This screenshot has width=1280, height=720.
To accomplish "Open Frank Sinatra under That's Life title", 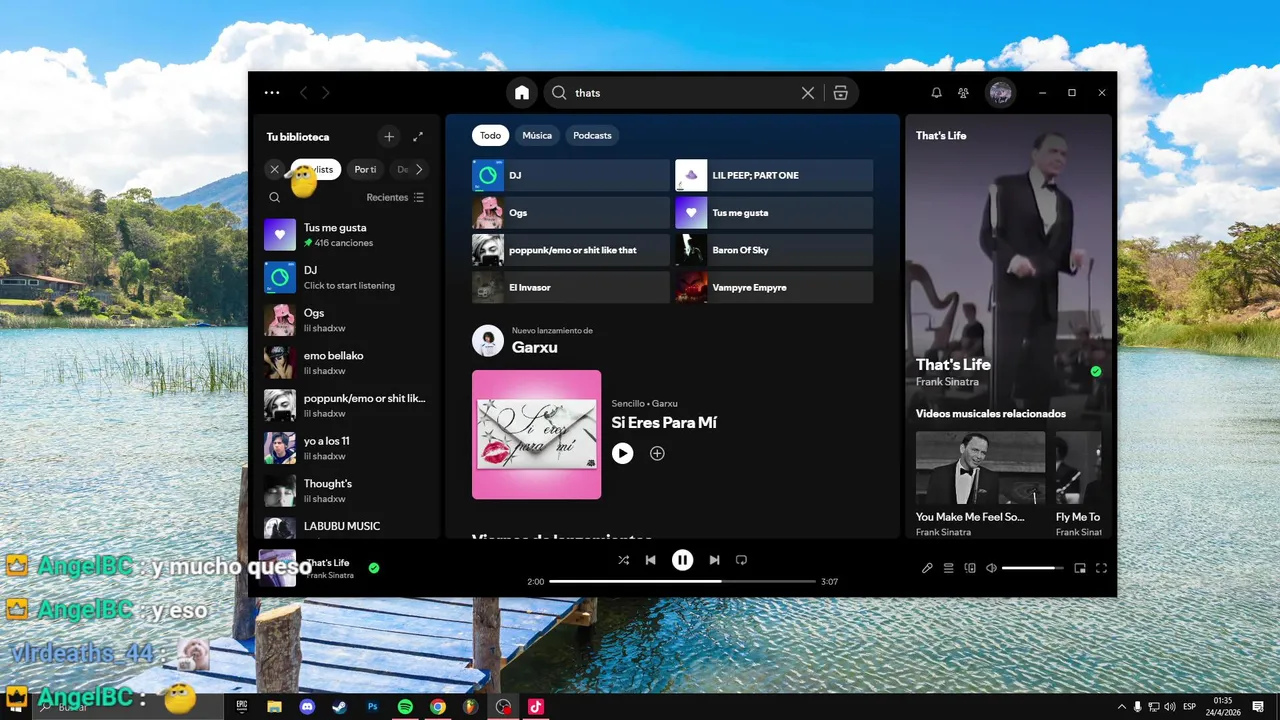I will [947, 382].
